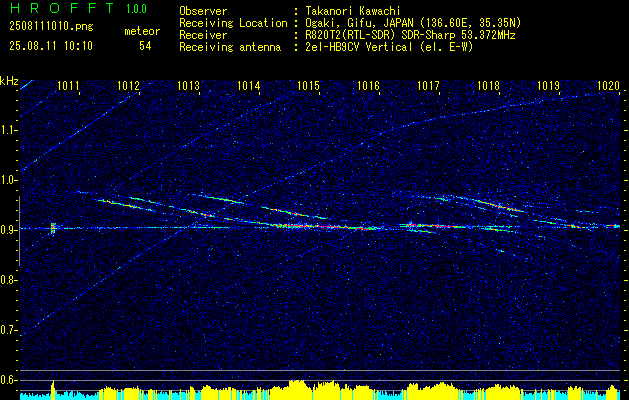Click the 1014 time axis marker
Screen dimensions: 629x400
[249, 85]
